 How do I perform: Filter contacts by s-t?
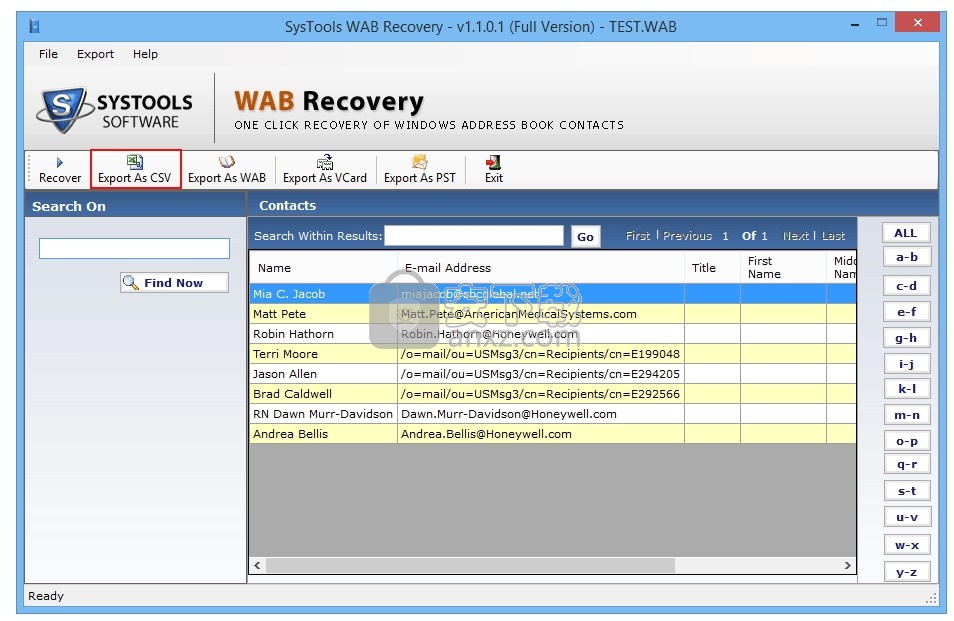coord(907,491)
